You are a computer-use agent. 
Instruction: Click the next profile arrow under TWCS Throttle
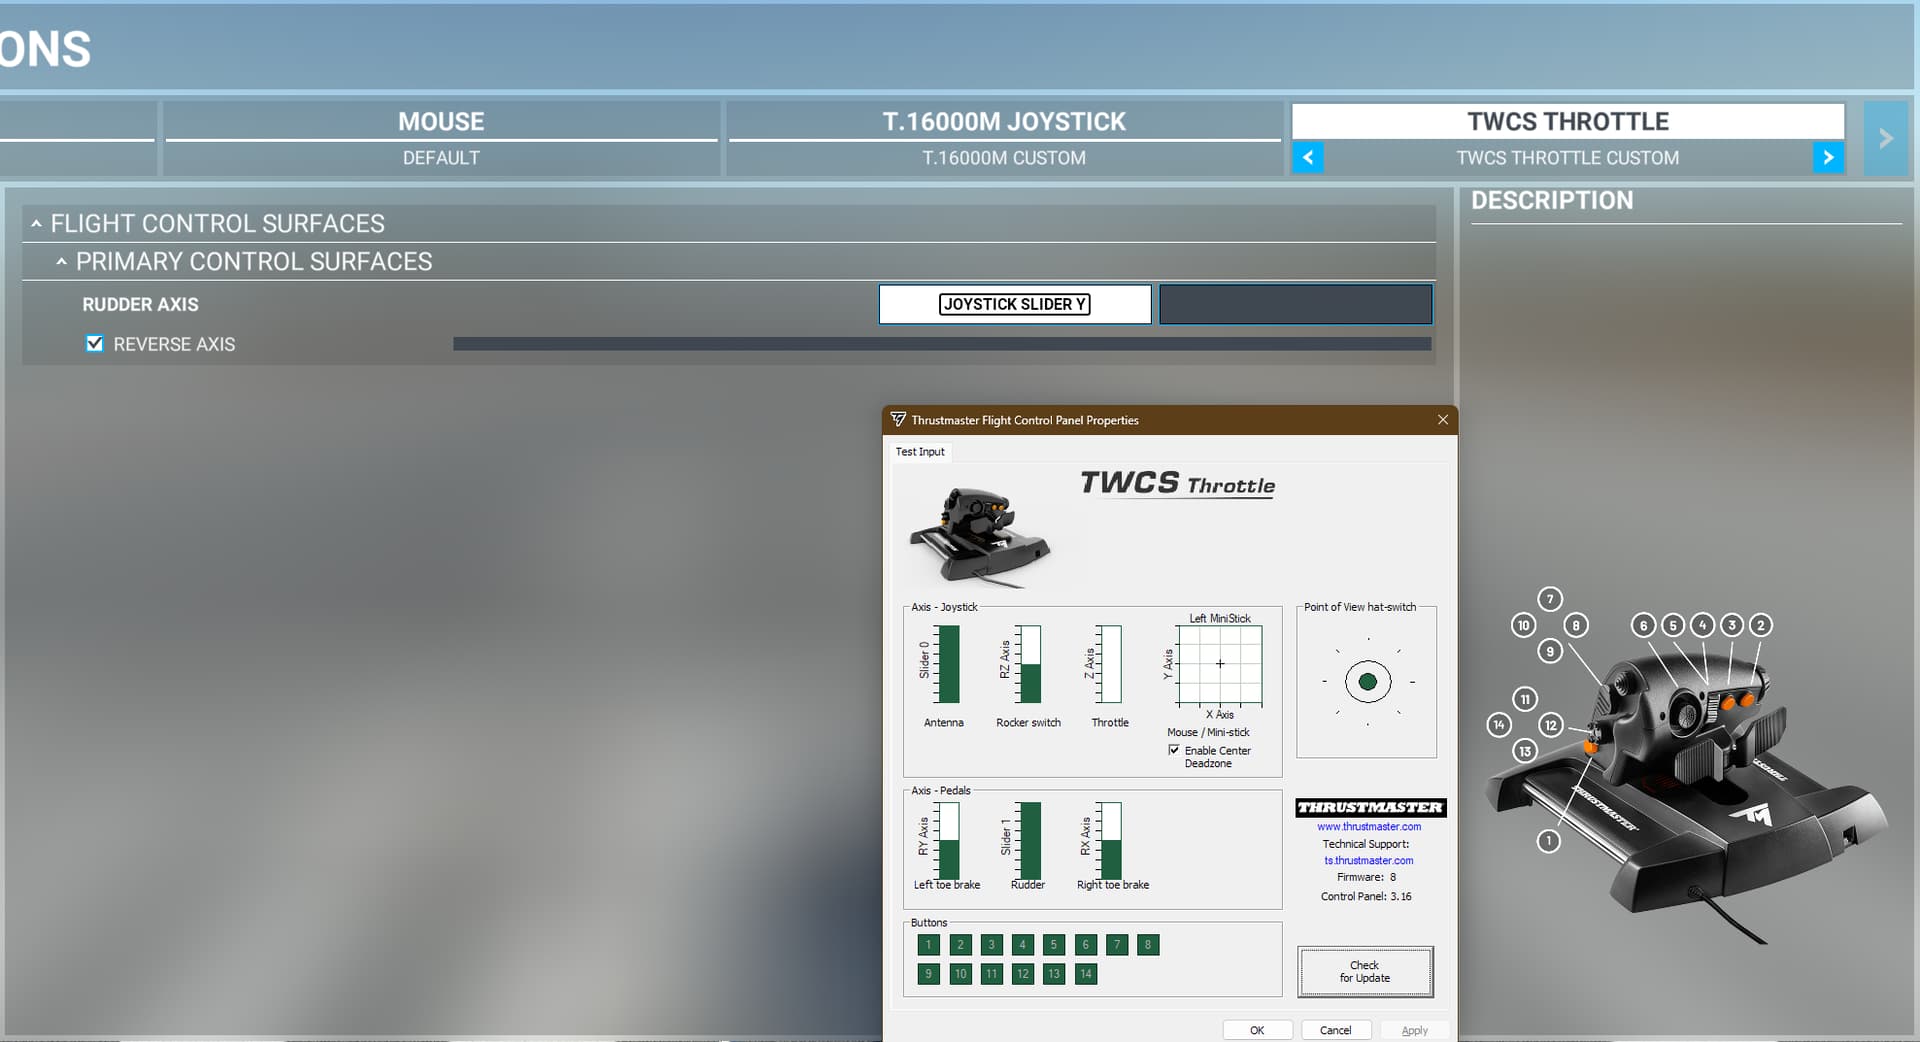(x=1828, y=158)
